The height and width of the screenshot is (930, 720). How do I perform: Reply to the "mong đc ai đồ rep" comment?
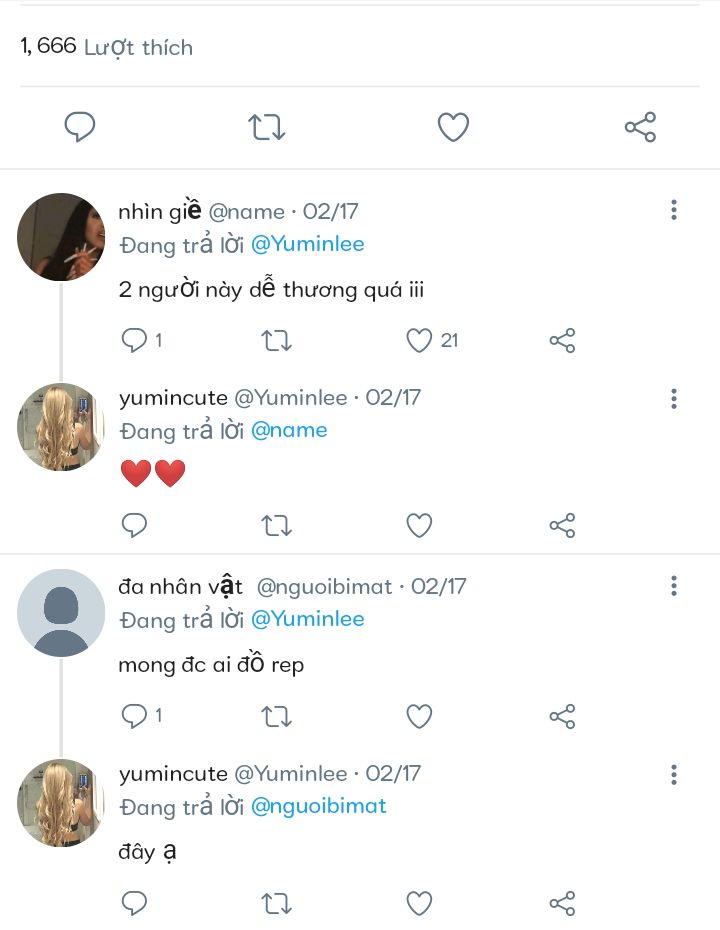click(134, 716)
